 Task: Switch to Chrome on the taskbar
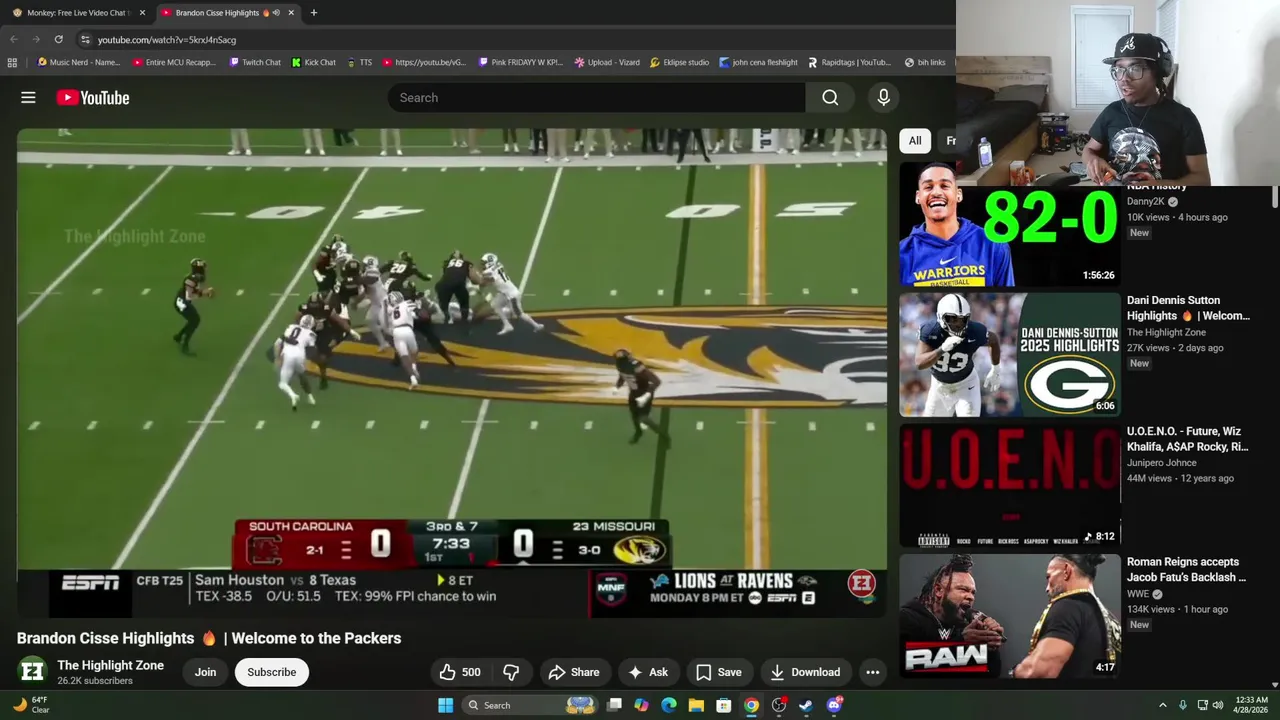pos(751,705)
